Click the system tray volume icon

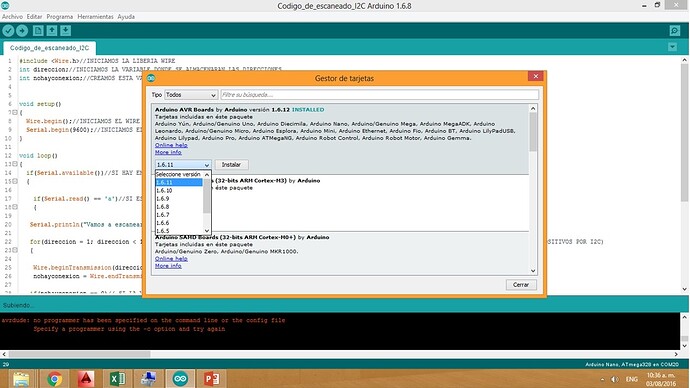click(x=615, y=379)
